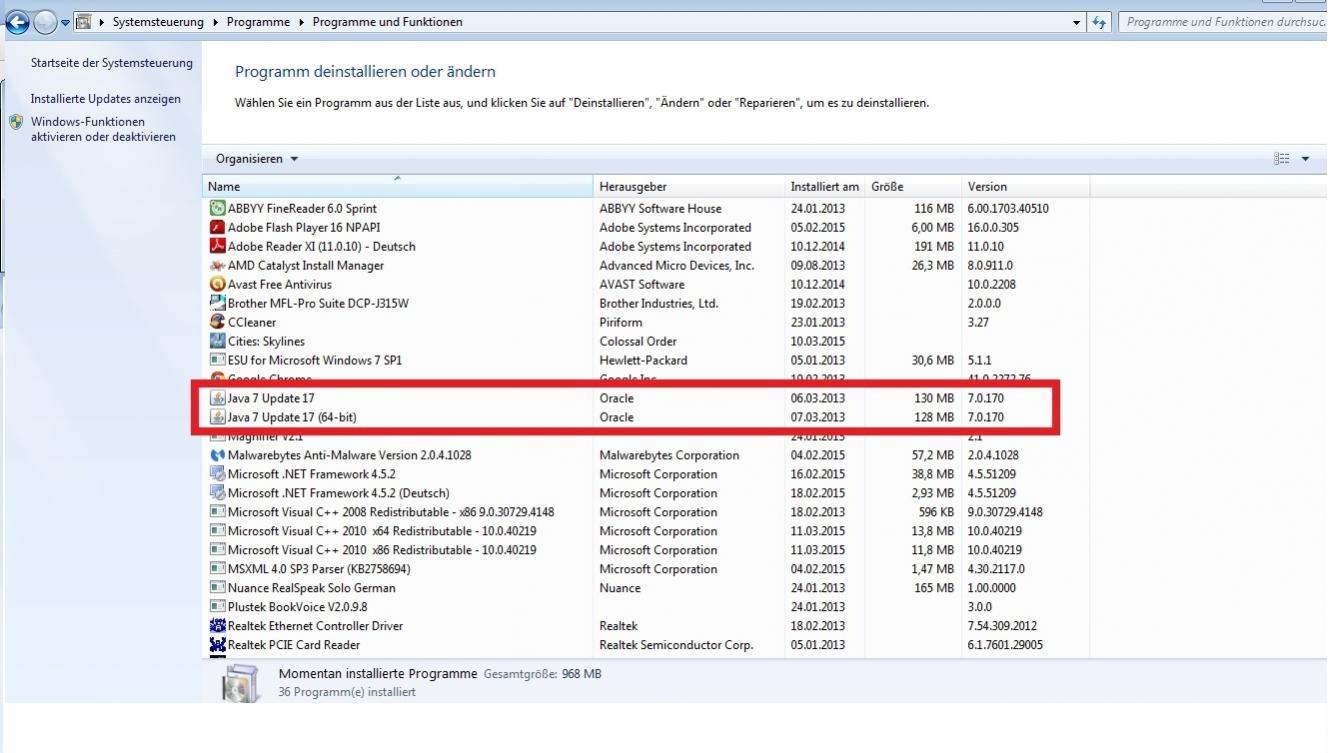Change list view with the view icon
This screenshot has width=1335, height=753.
[1282, 159]
